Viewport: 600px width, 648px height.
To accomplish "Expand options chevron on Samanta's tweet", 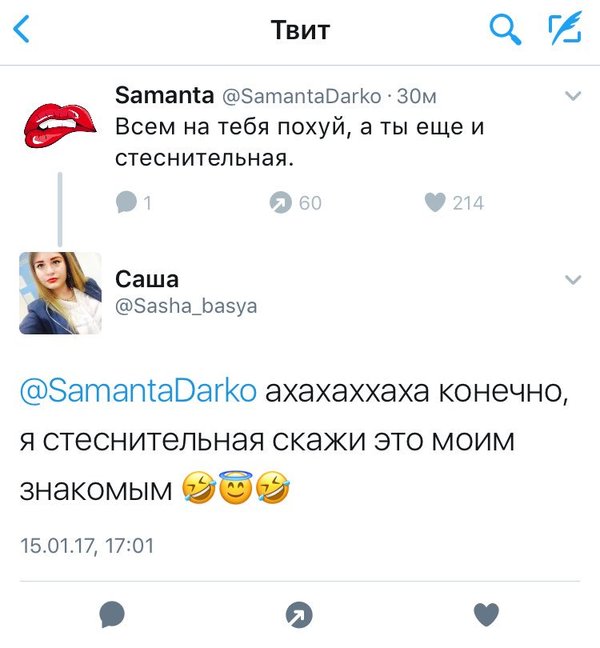I will click(x=573, y=96).
